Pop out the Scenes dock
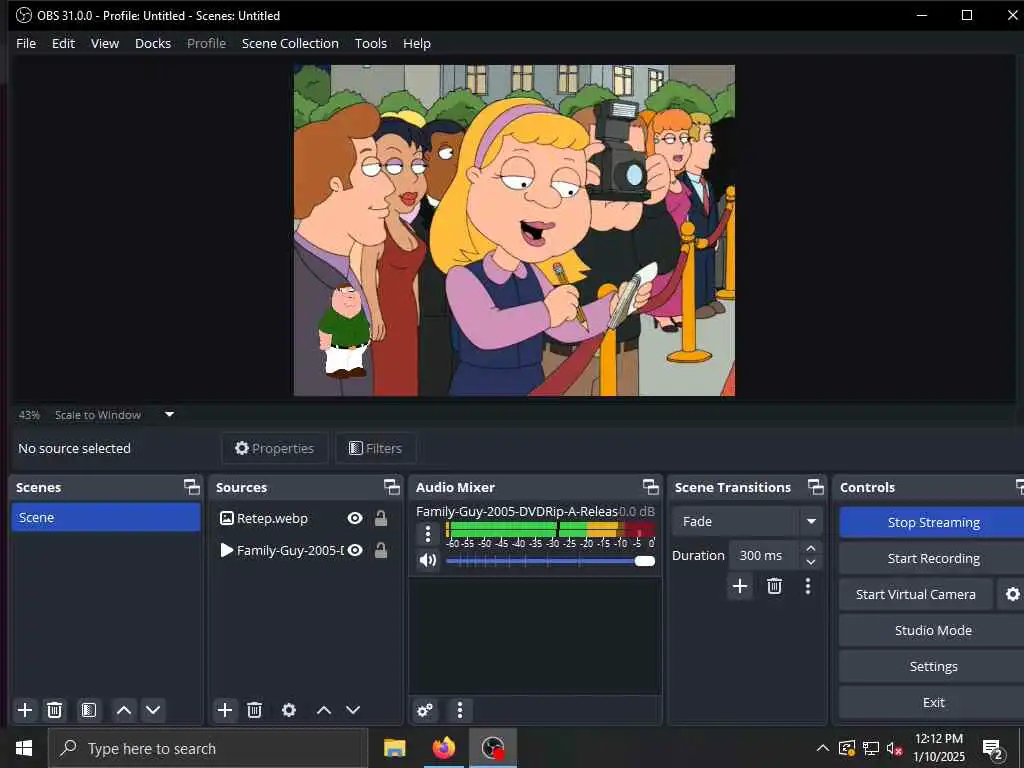Screen dimensions: 1024x768 pos(191,487)
